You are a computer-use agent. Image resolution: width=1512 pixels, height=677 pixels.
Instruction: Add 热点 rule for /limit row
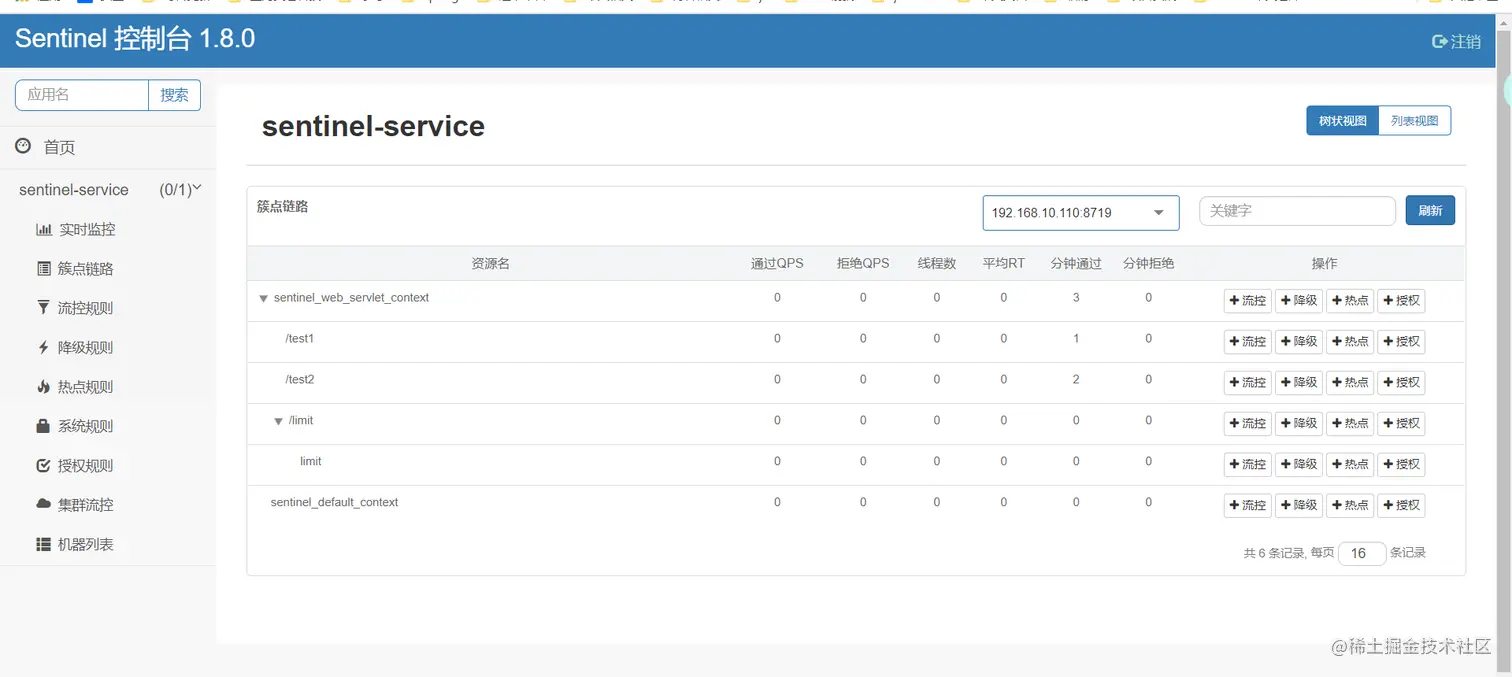[x=1350, y=424]
